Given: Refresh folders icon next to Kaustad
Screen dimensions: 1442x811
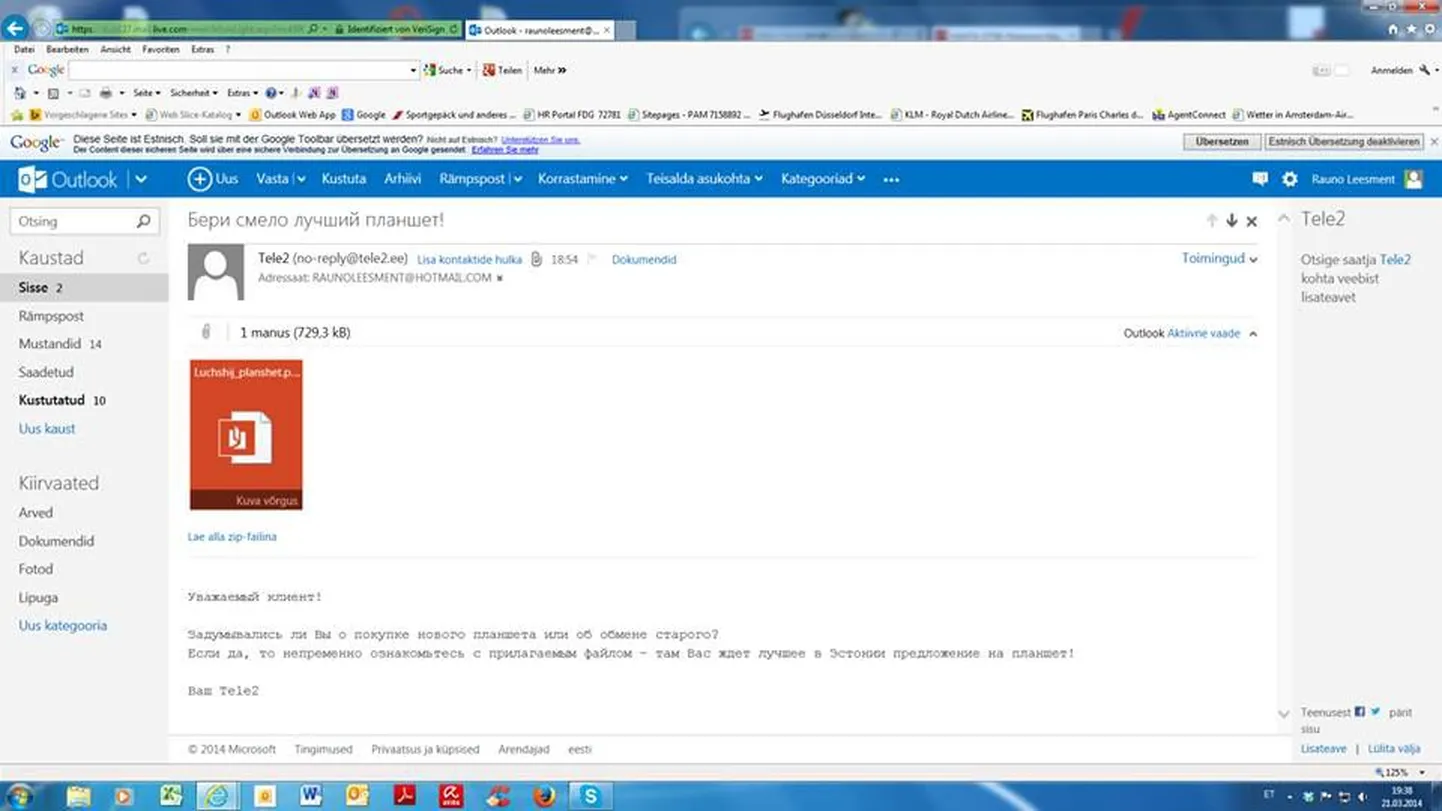Looking at the screenshot, I should pyautogui.click(x=143, y=258).
